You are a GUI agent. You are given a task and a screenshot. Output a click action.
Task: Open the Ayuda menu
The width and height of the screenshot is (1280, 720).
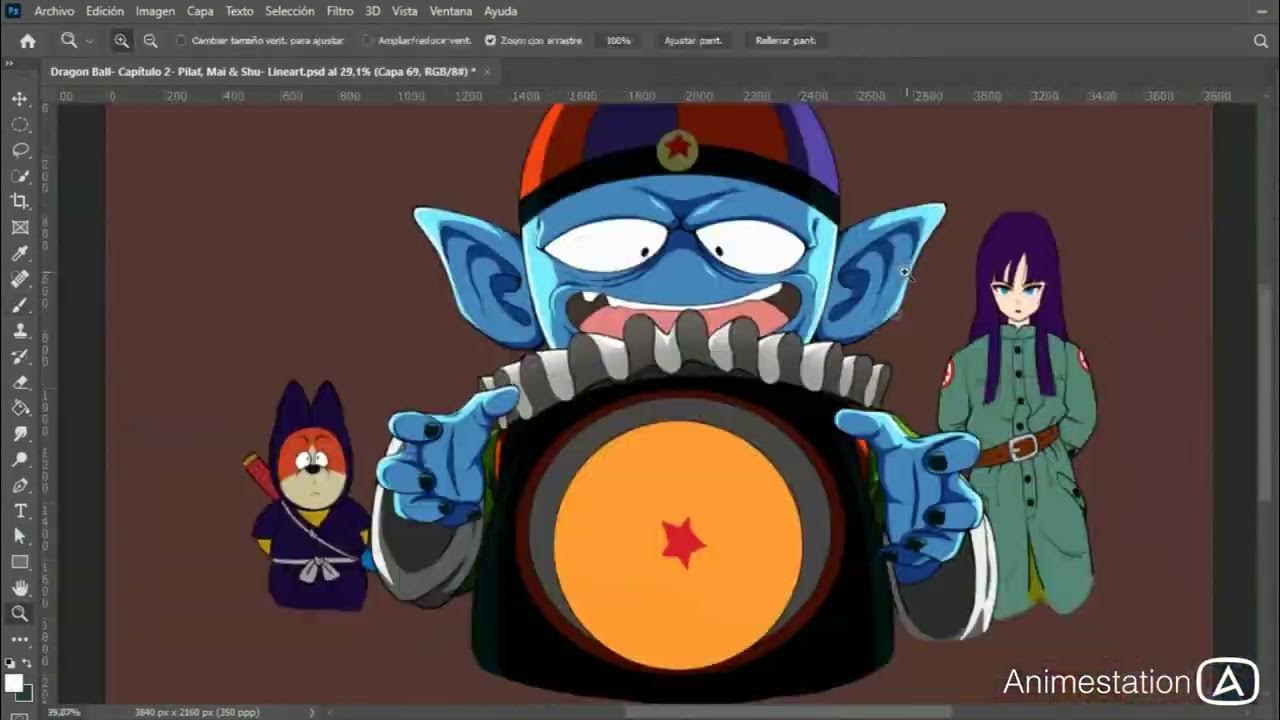(x=501, y=11)
